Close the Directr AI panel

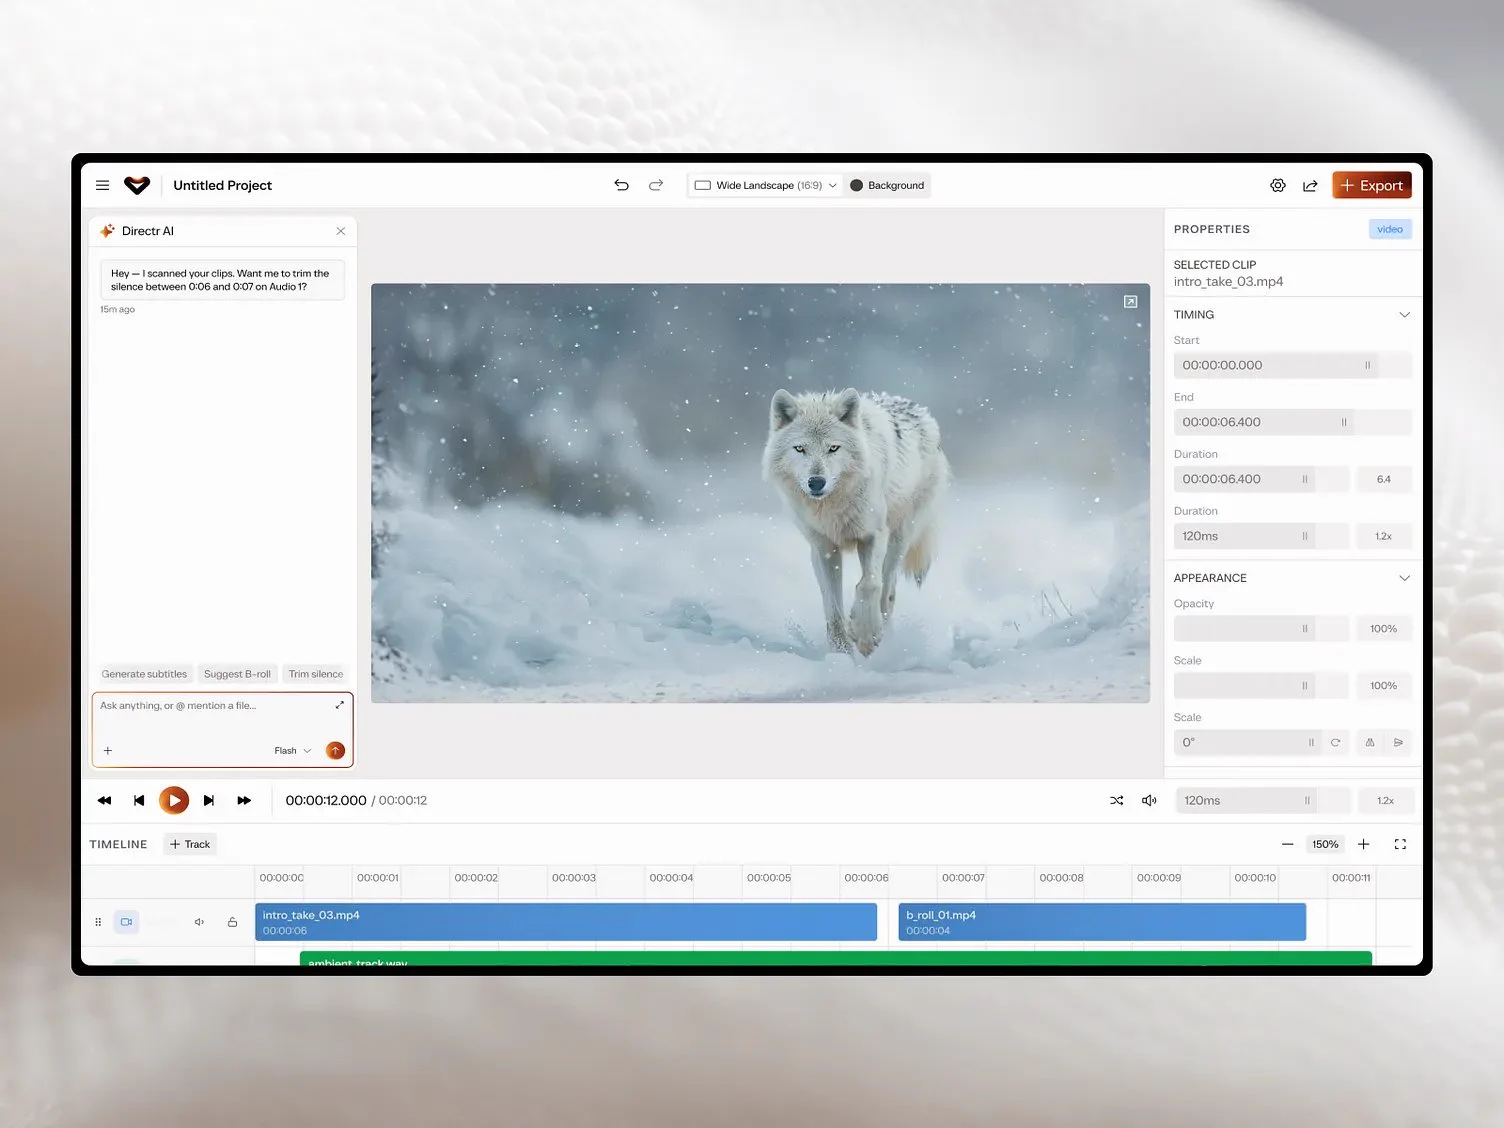point(341,231)
